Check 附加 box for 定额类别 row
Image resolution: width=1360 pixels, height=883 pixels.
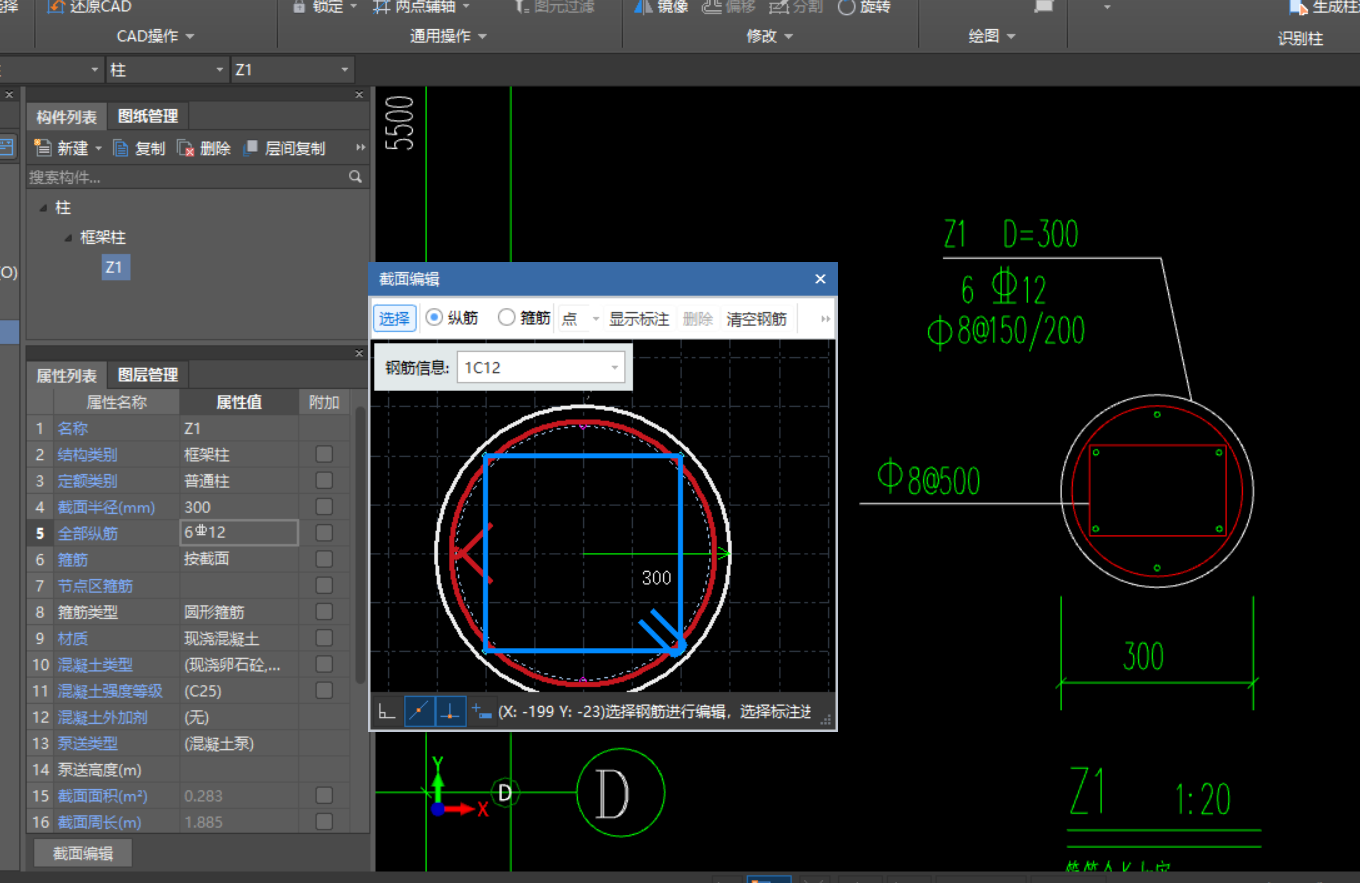tap(324, 480)
